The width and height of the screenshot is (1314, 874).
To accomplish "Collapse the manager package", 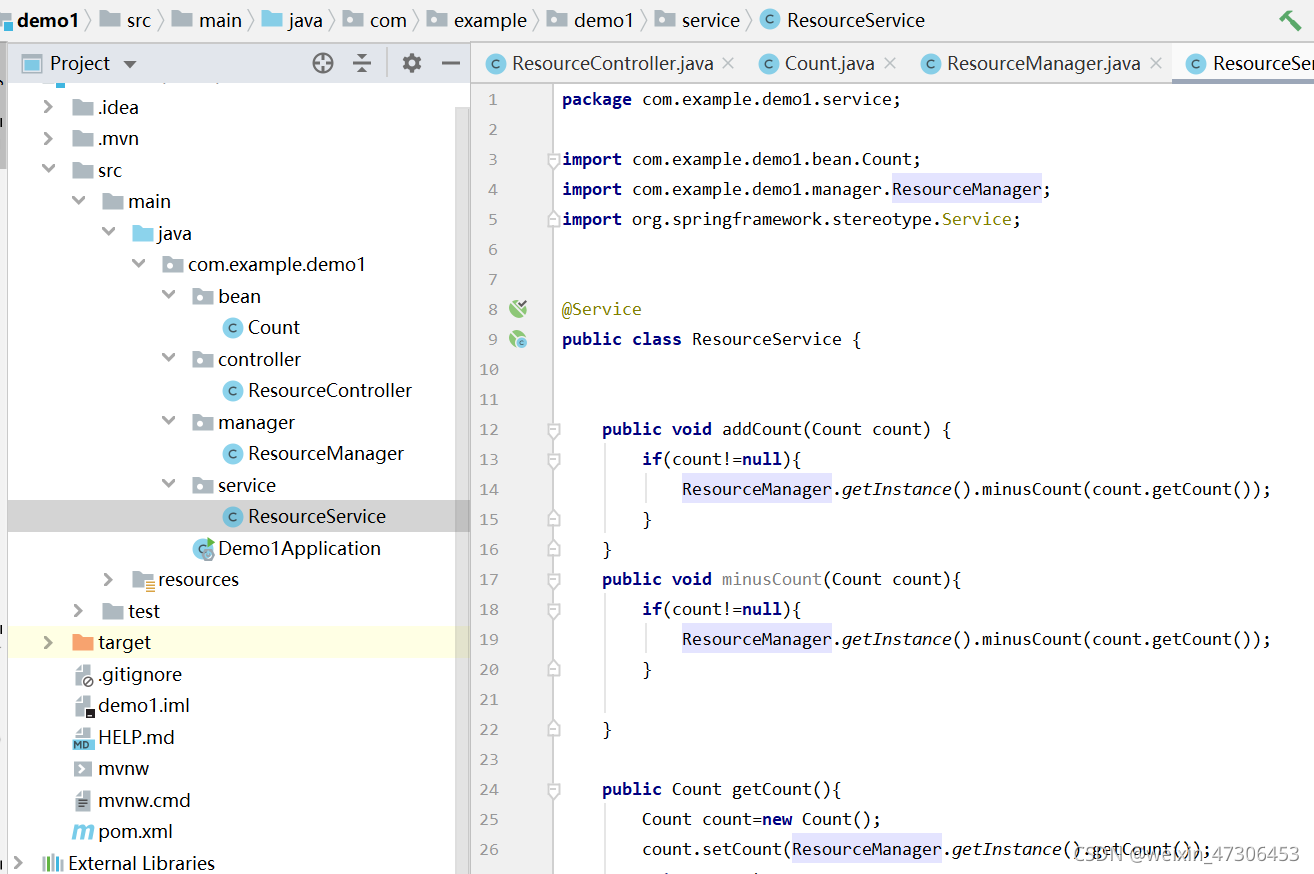I will point(168,422).
